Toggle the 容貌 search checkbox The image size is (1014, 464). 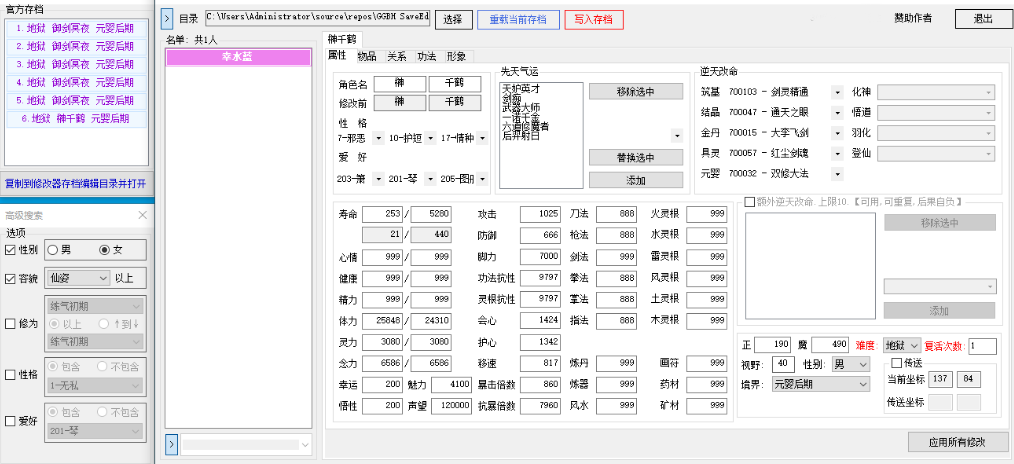pyautogui.click(x=10, y=279)
